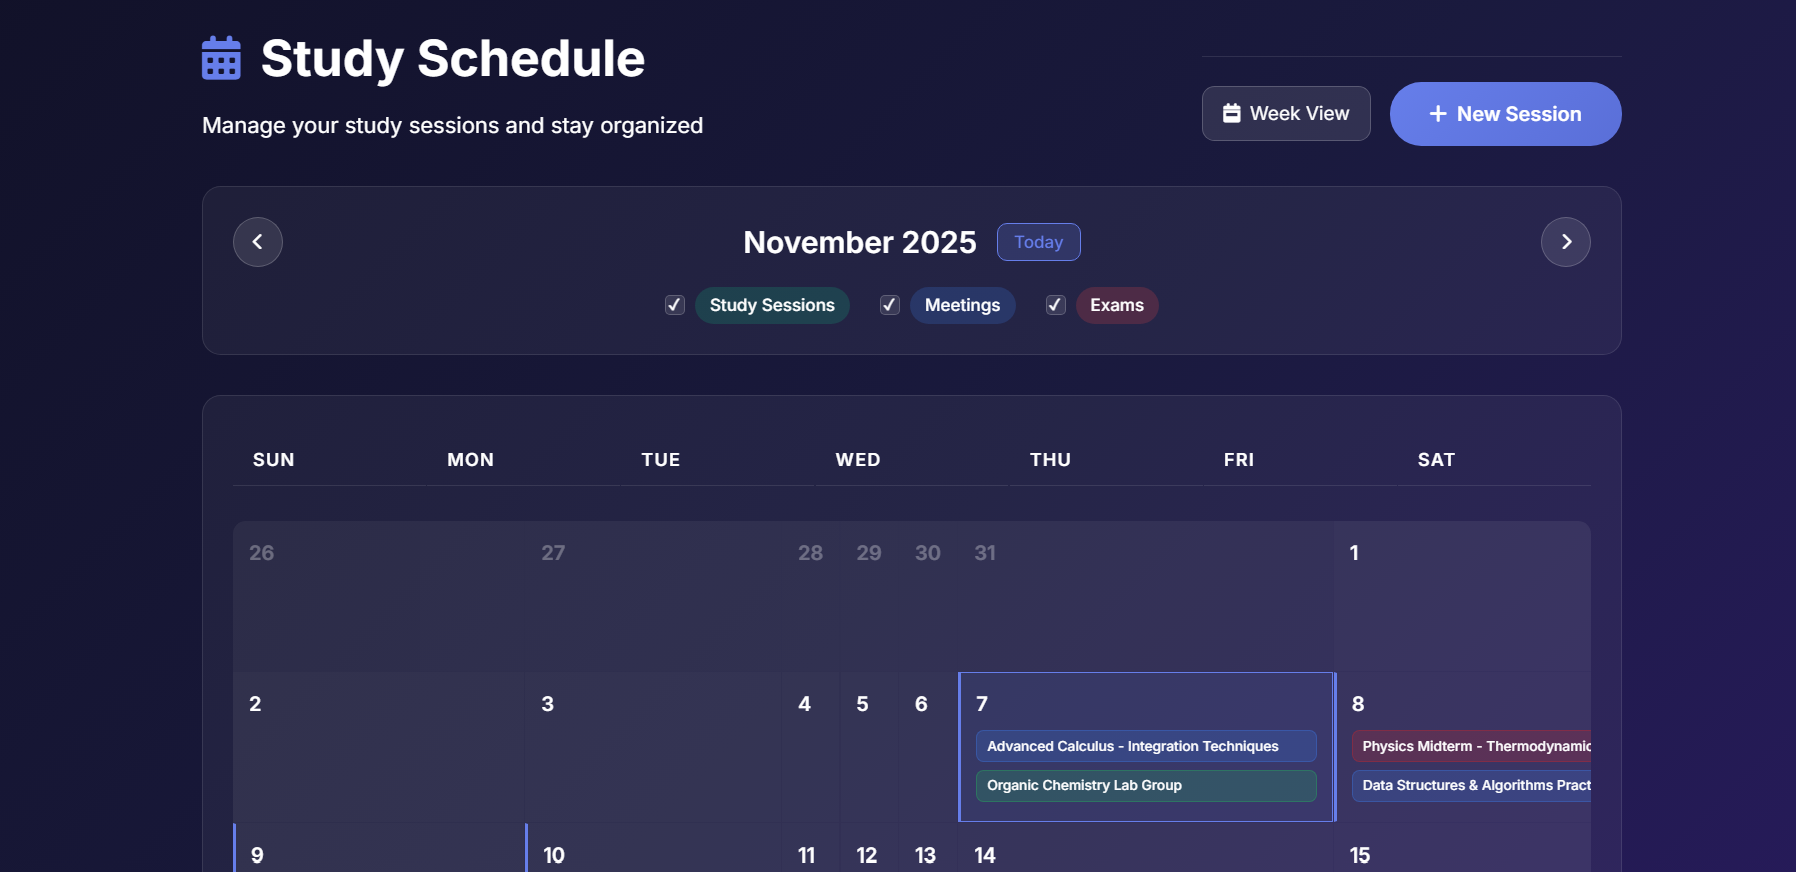Disable the Exams filter checkbox
Screen dimensions: 1796x872
(1055, 305)
